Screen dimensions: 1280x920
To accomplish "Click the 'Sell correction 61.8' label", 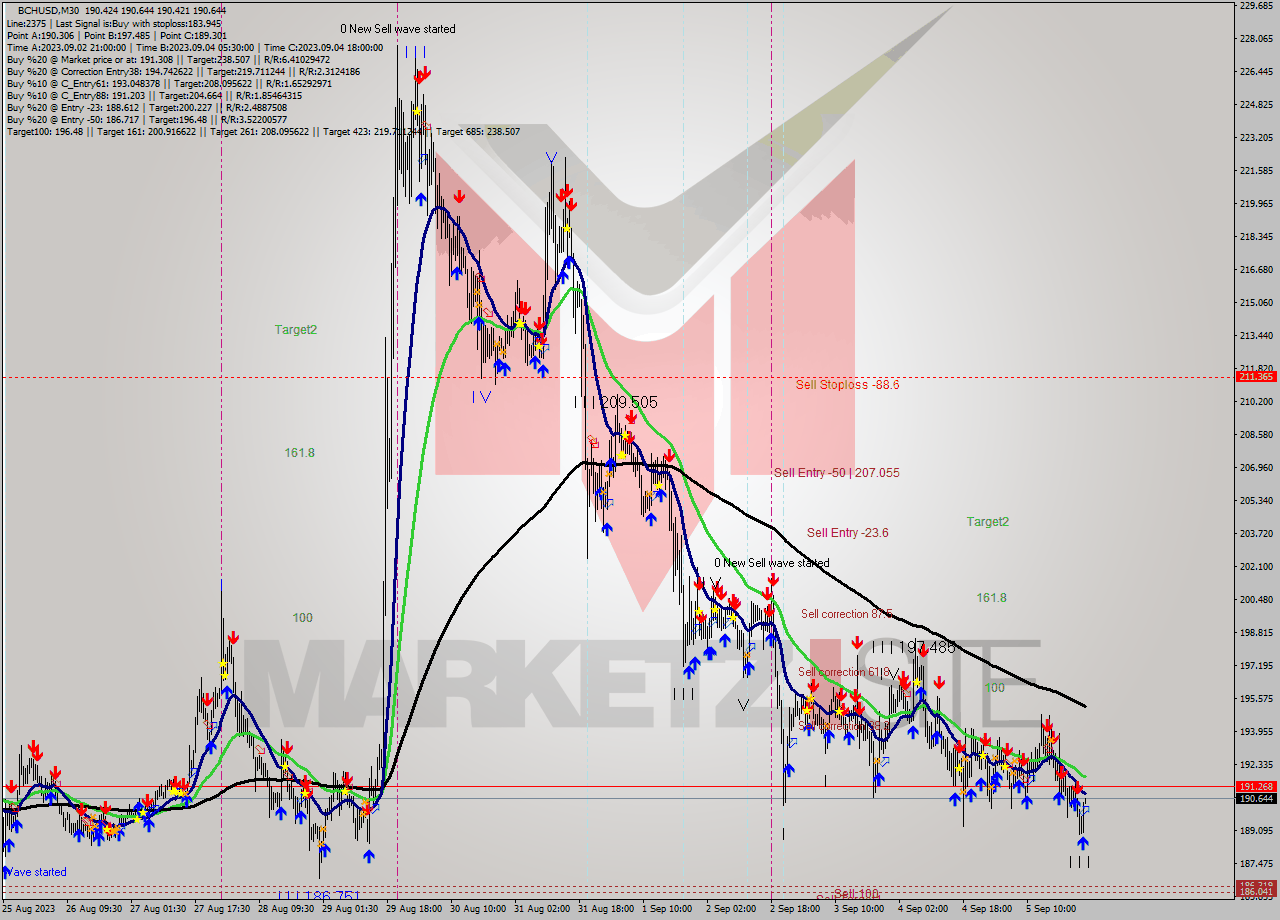I will [x=844, y=672].
